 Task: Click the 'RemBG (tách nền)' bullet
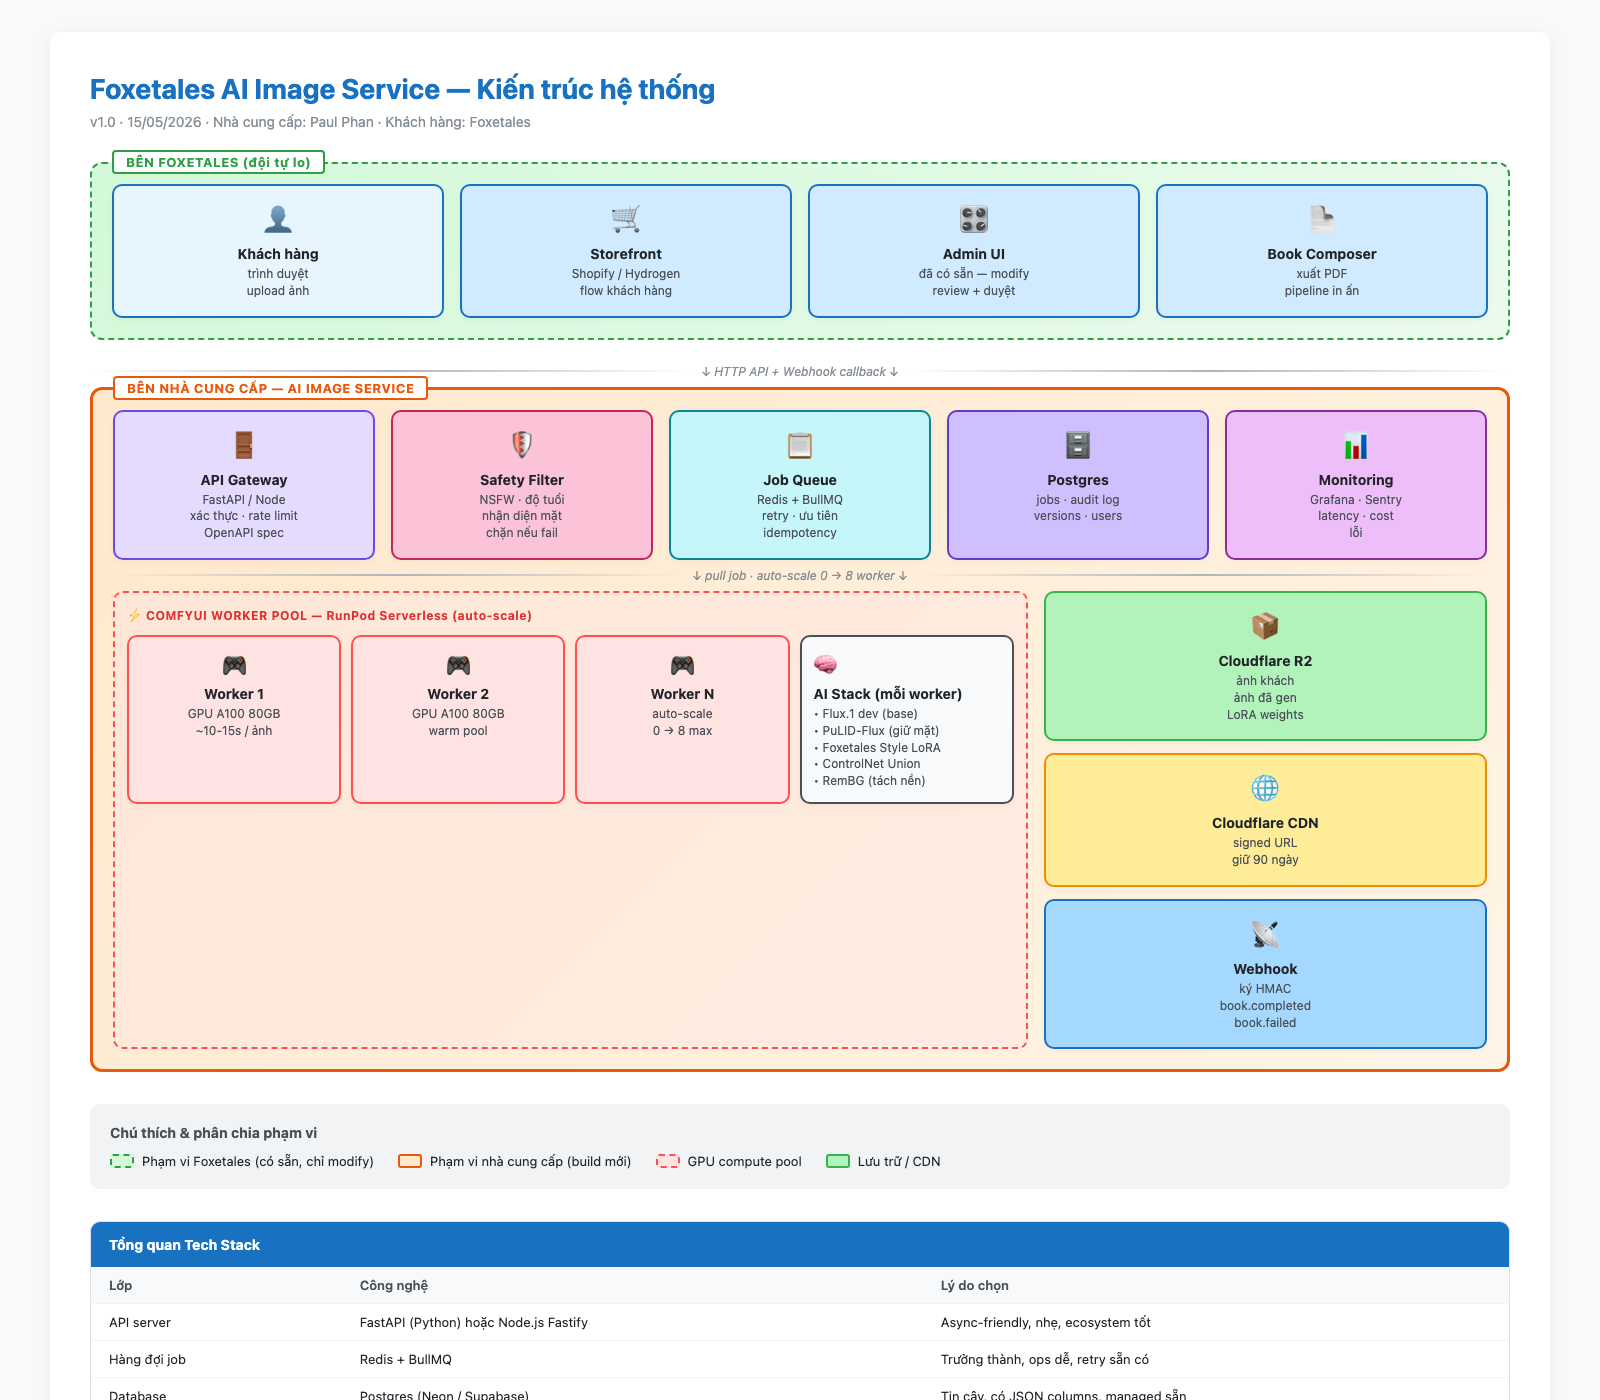pyautogui.click(x=870, y=781)
